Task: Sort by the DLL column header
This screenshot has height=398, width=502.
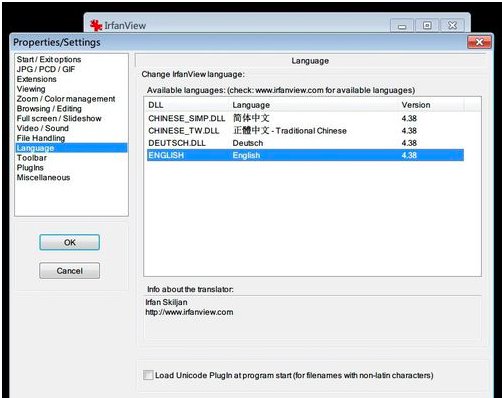Action: coord(187,105)
